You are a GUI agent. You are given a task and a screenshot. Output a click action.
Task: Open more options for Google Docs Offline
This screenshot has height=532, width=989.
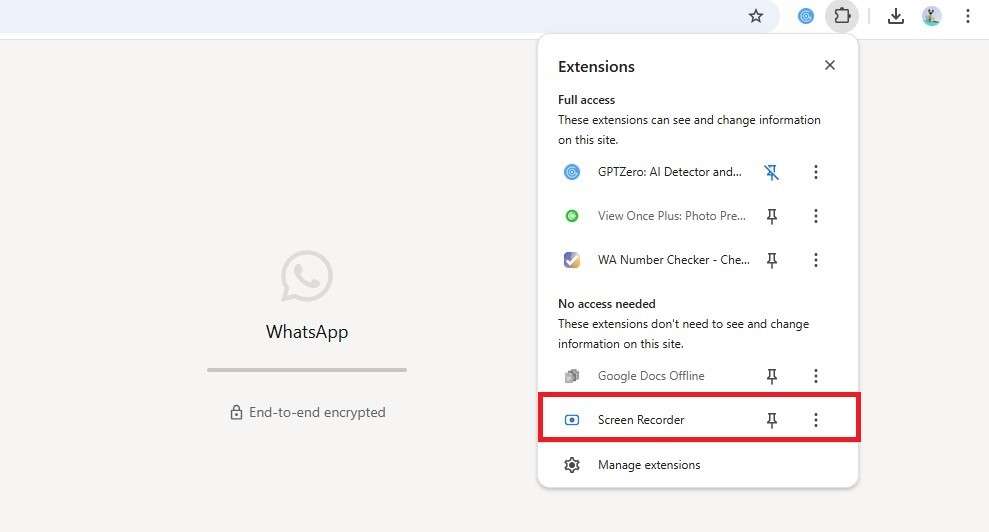pyautogui.click(x=816, y=376)
